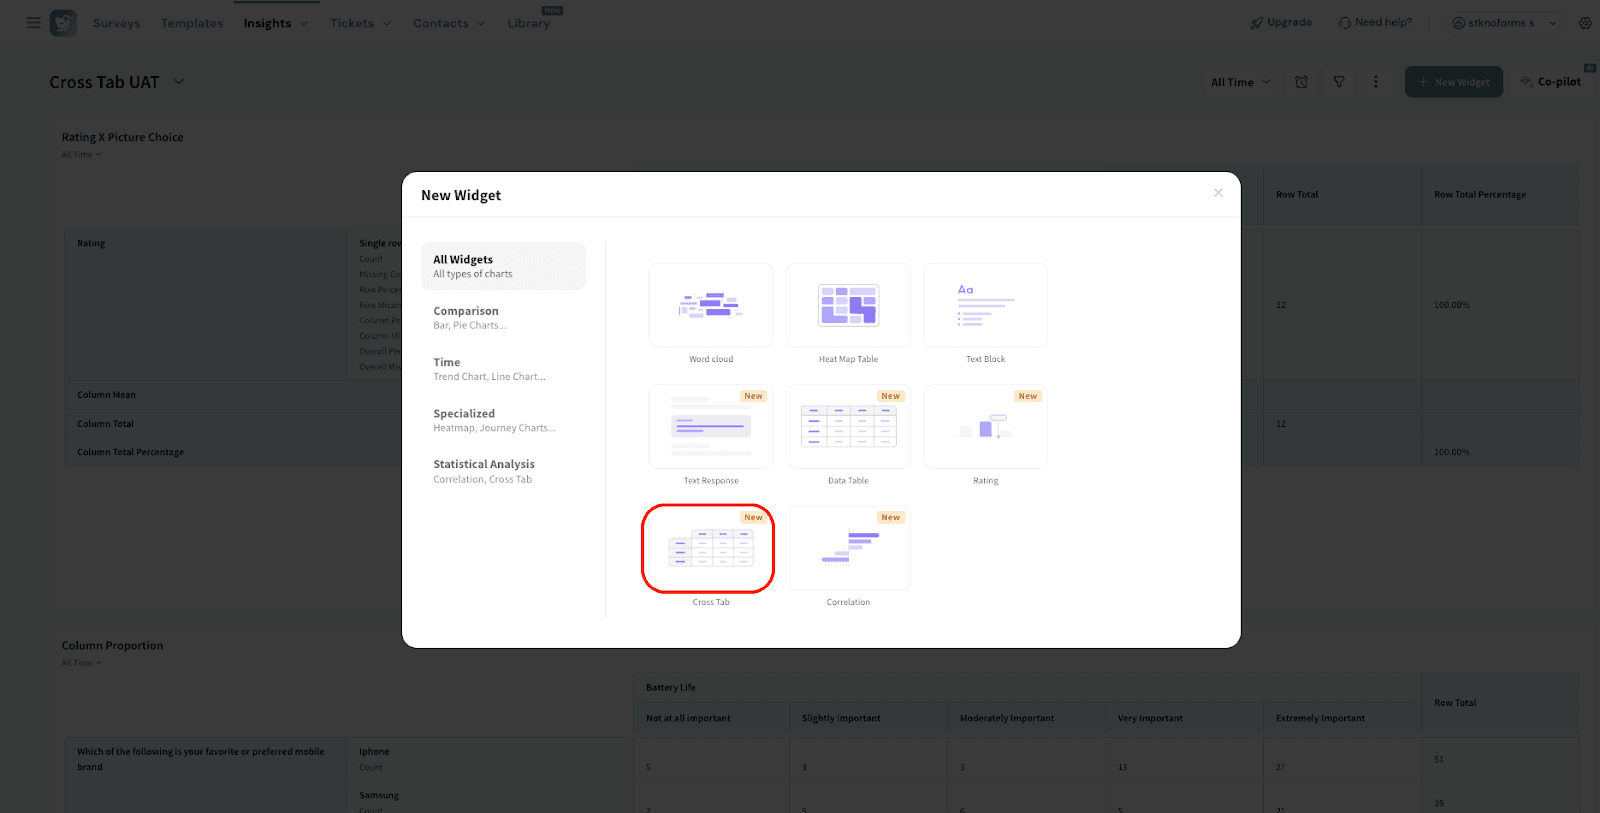Viewport: 1600px width, 813px height.
Task: Expand the Tickets menu
Action: pyautogui.click(x=360, y=23)
